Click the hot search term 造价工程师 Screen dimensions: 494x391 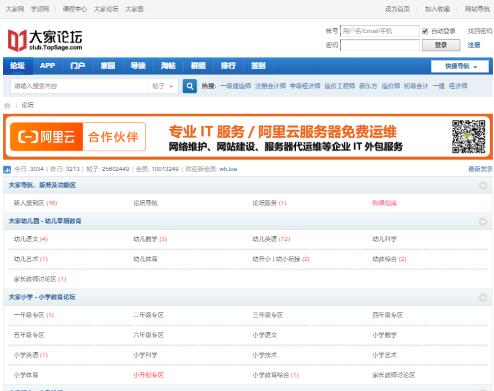tap(340, 86)
